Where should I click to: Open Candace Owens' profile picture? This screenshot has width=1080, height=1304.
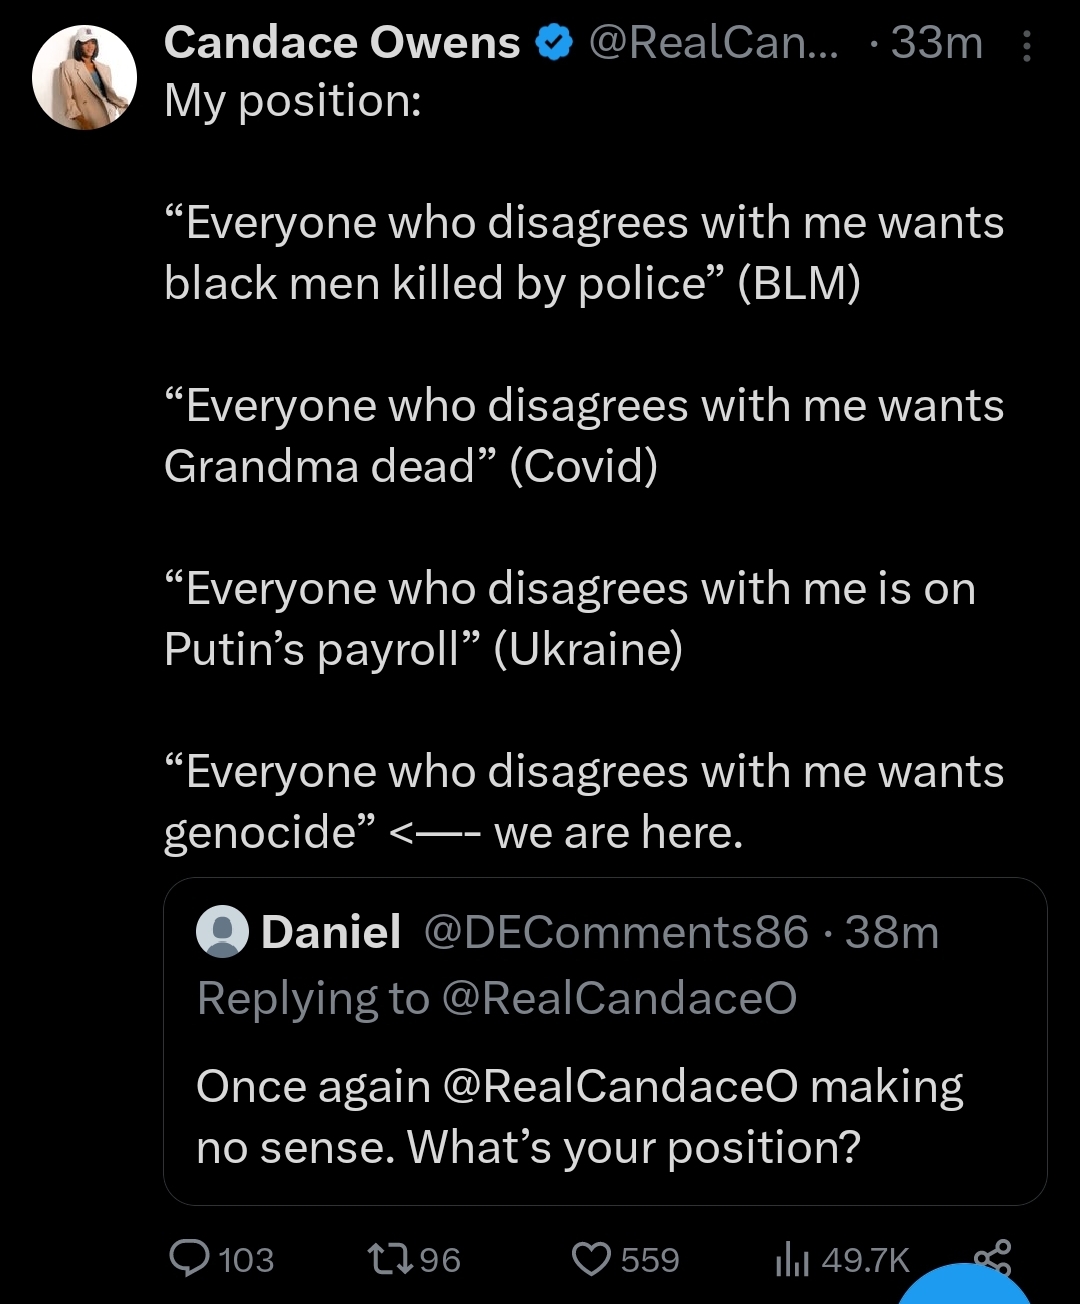click(84, 77)
